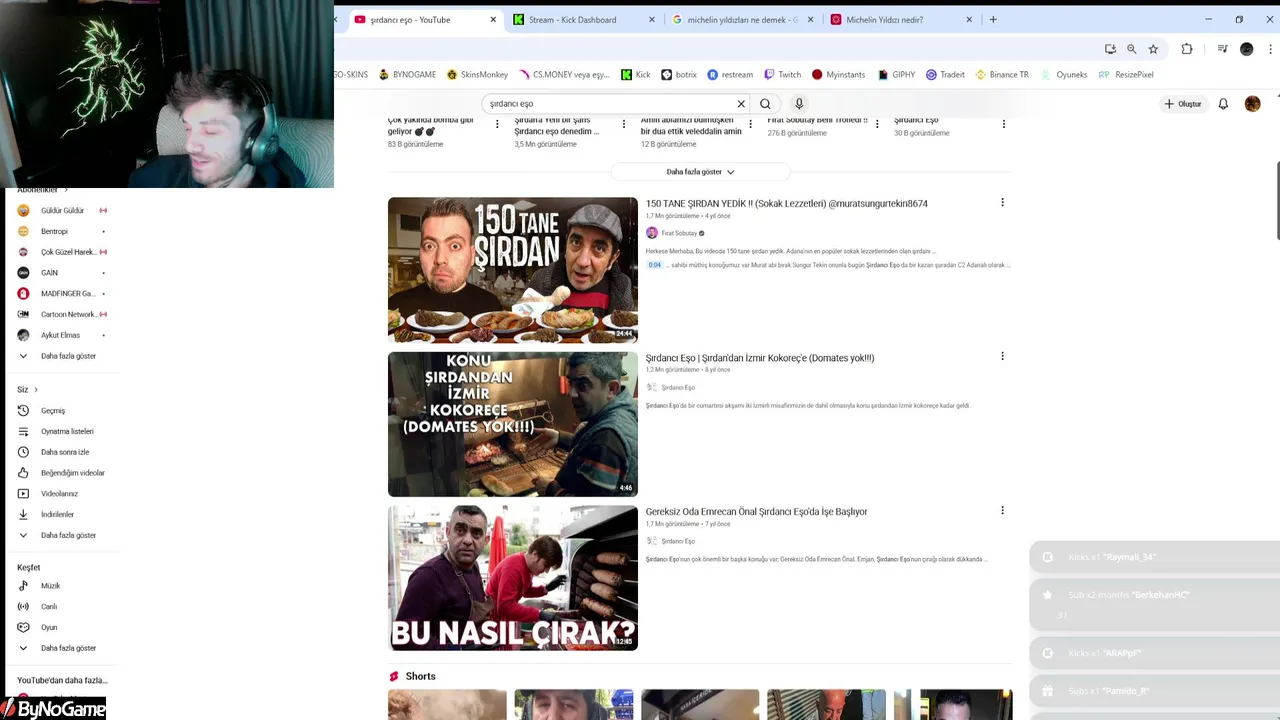The image size is (1280, 720).
Task: Open Chrome three-dot menu
Action: pyautogui.click(x=1271, y=49)
